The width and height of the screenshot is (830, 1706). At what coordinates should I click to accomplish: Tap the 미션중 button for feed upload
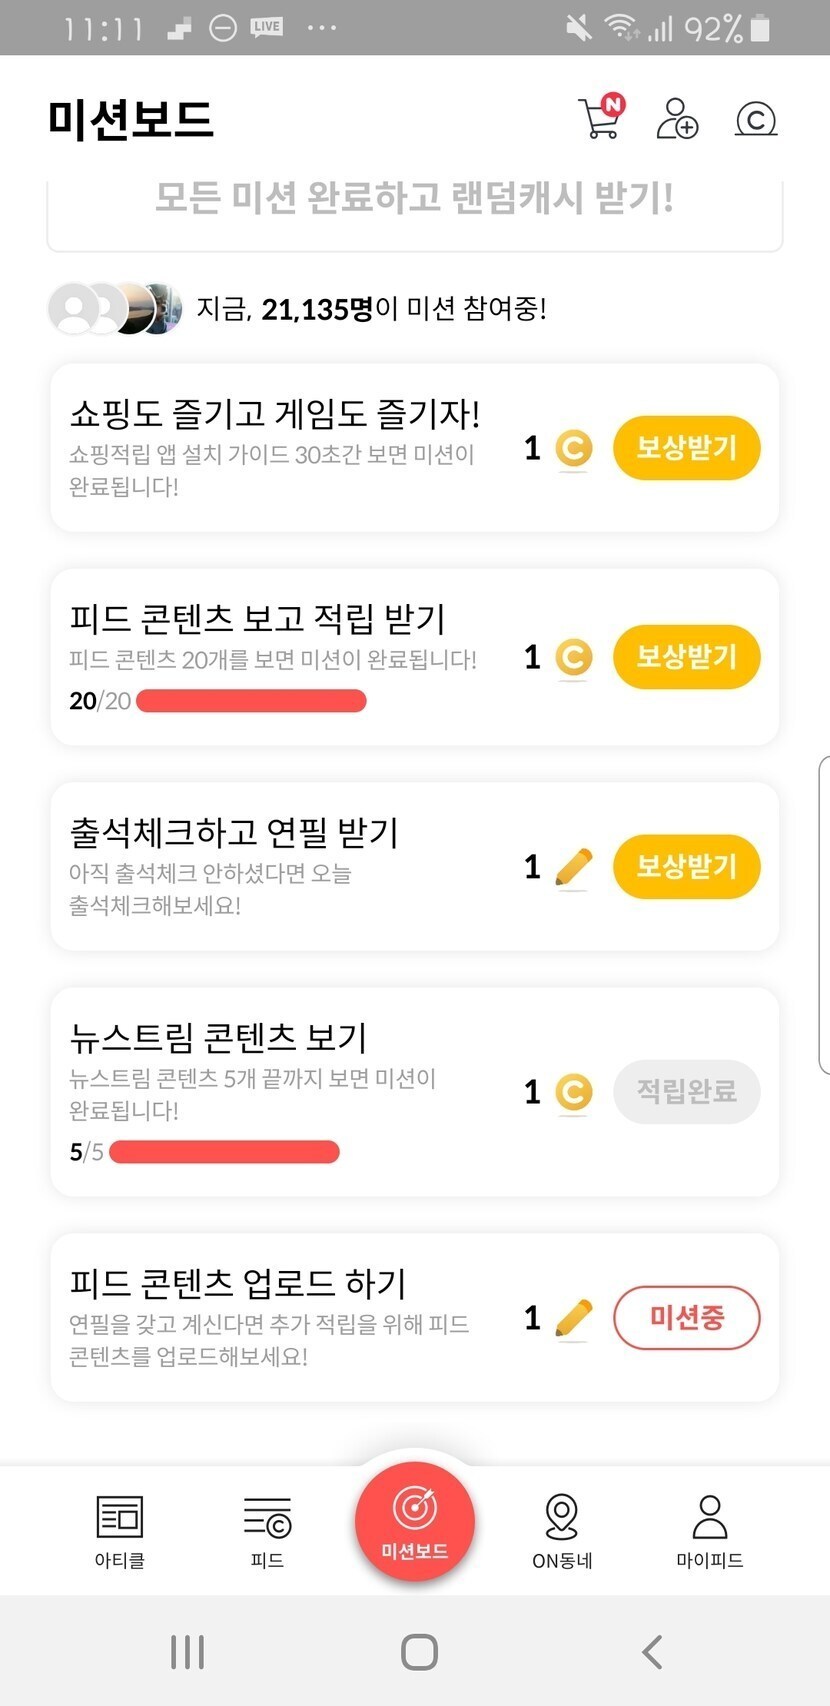[x=686, y=1317]
